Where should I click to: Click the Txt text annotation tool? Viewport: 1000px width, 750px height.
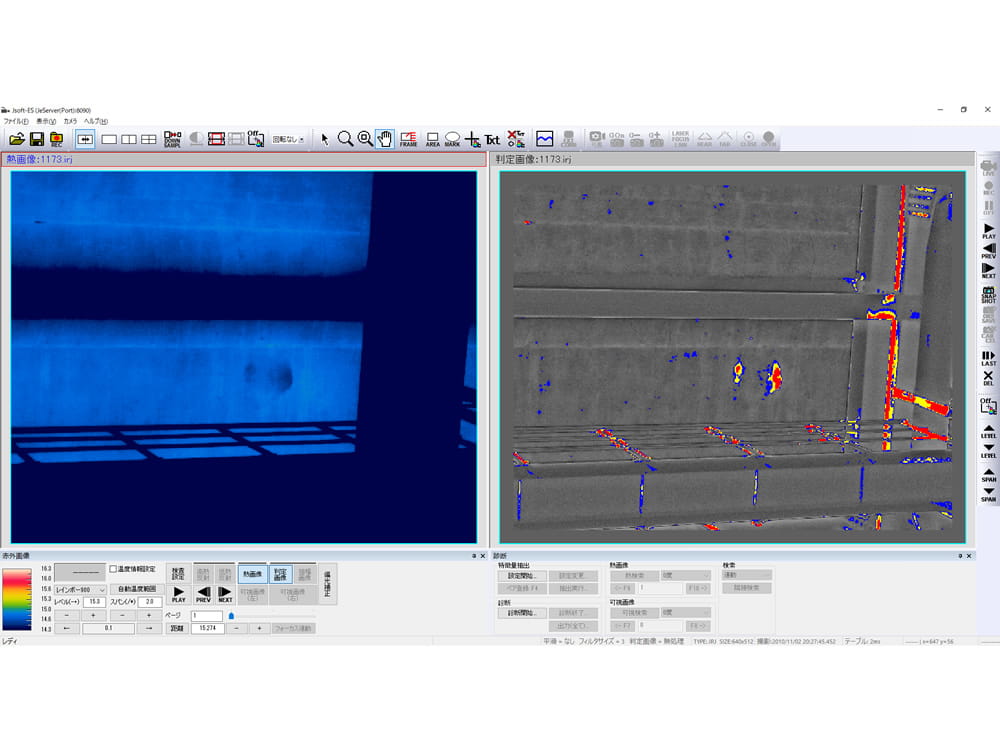(x=492, y=140)
